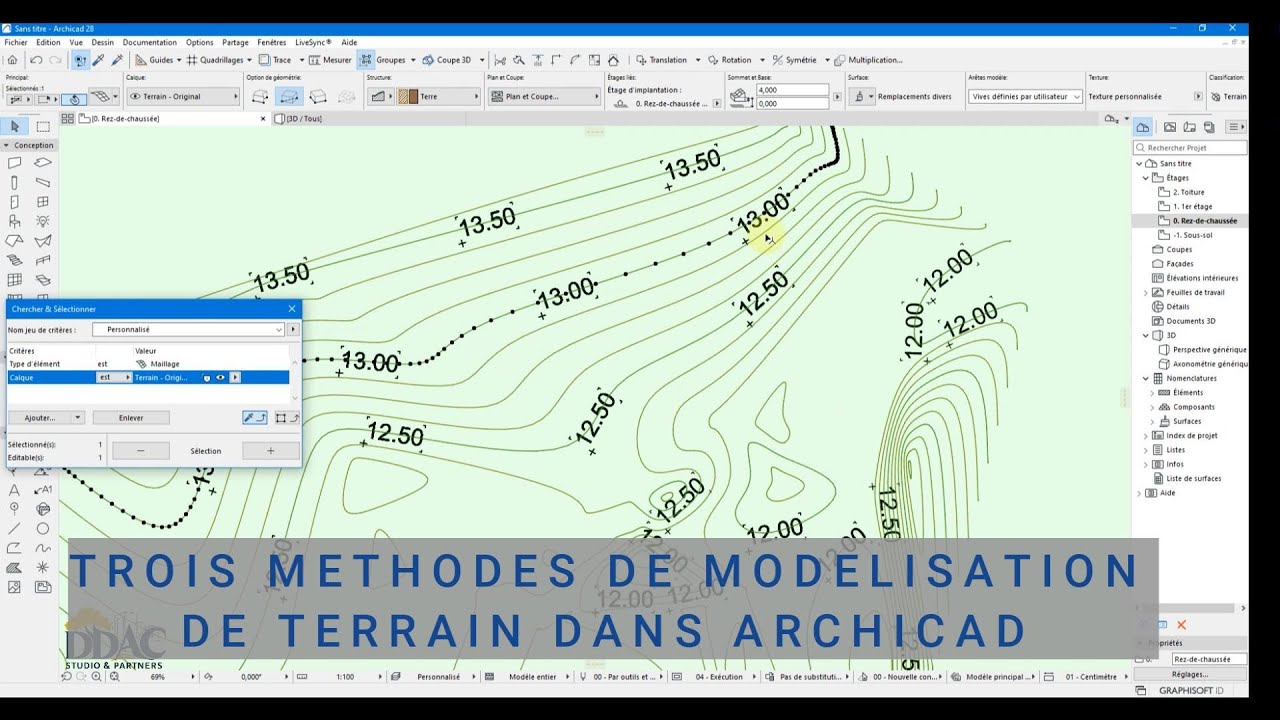Click the Pick Up Parameters eyedropper
This screenshot has height=720, width=1280.
[98, 60]
